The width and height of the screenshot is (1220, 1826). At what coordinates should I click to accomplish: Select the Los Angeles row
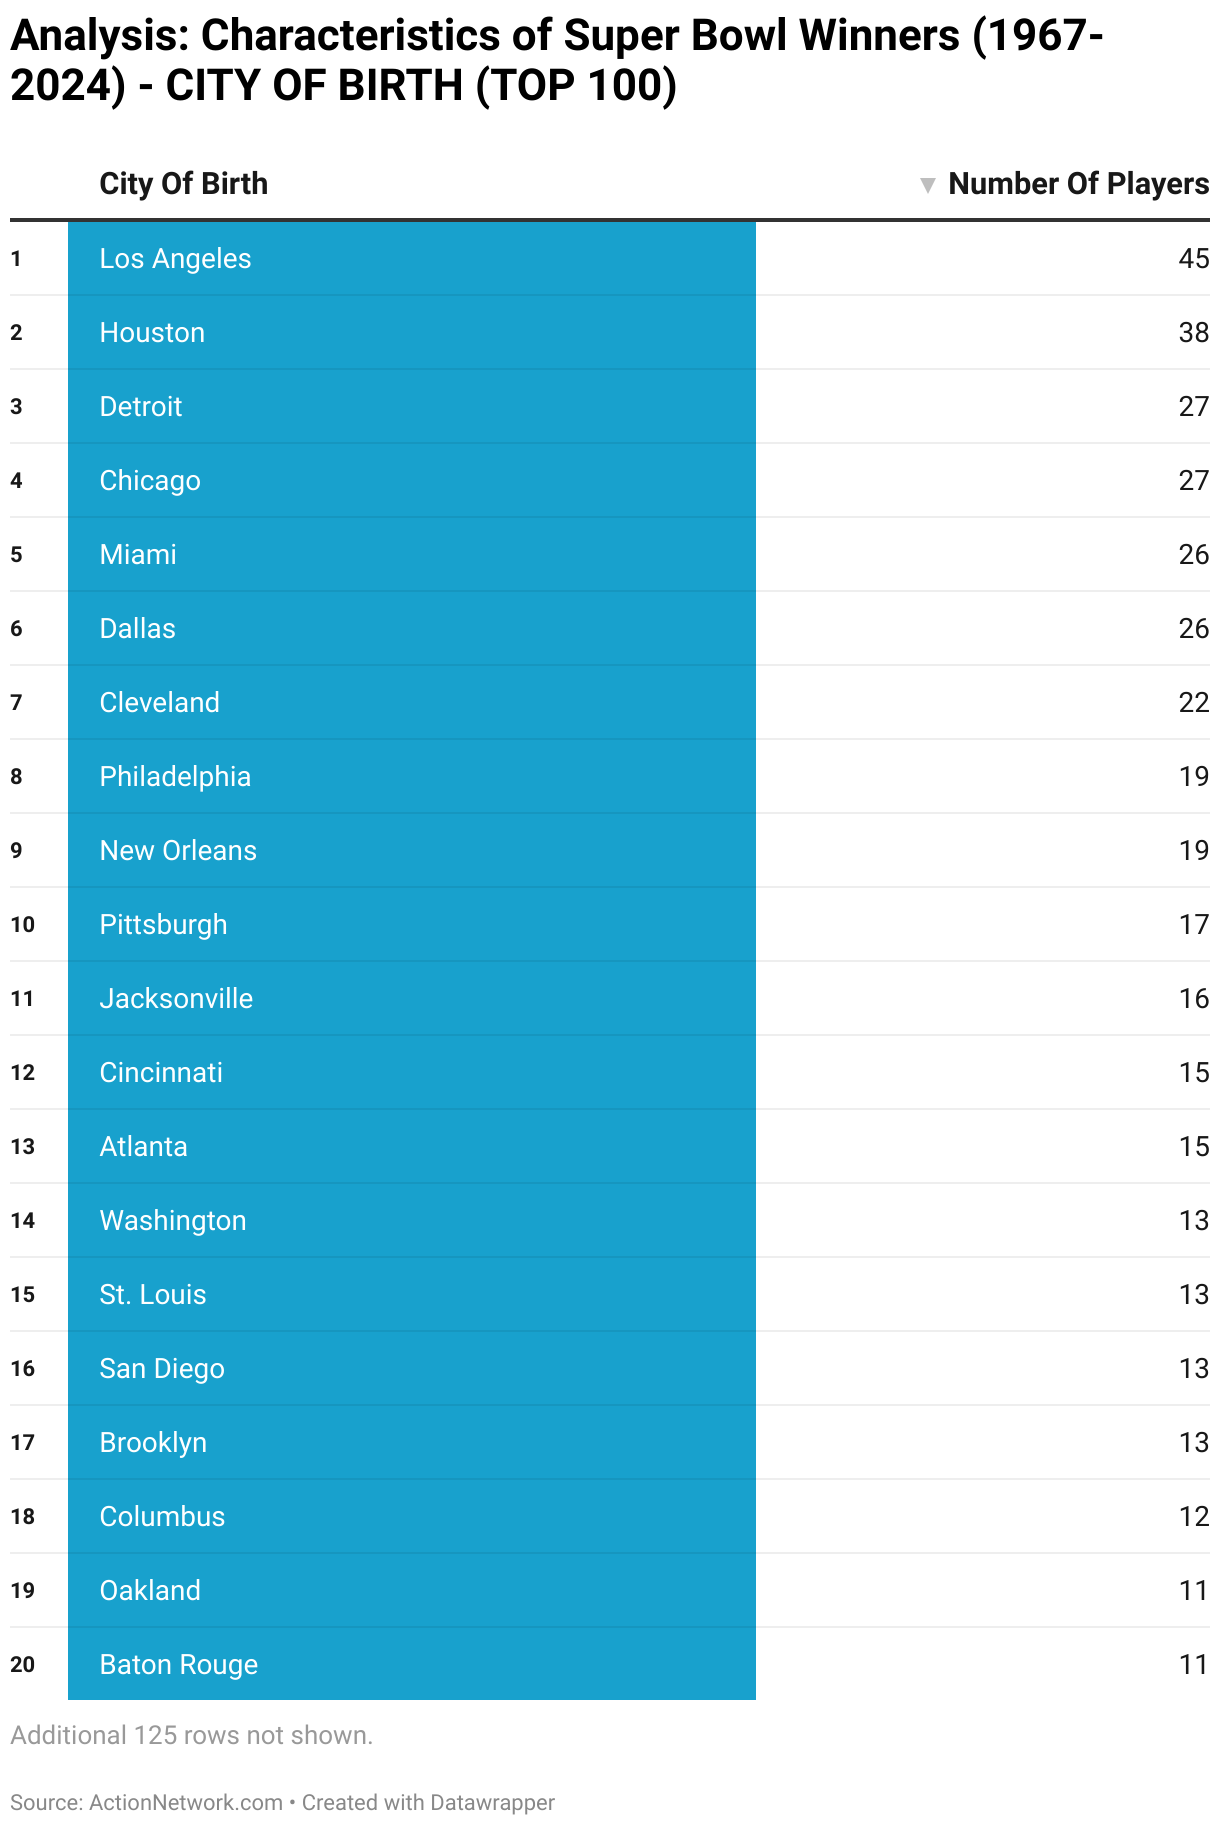click(610, 258)
